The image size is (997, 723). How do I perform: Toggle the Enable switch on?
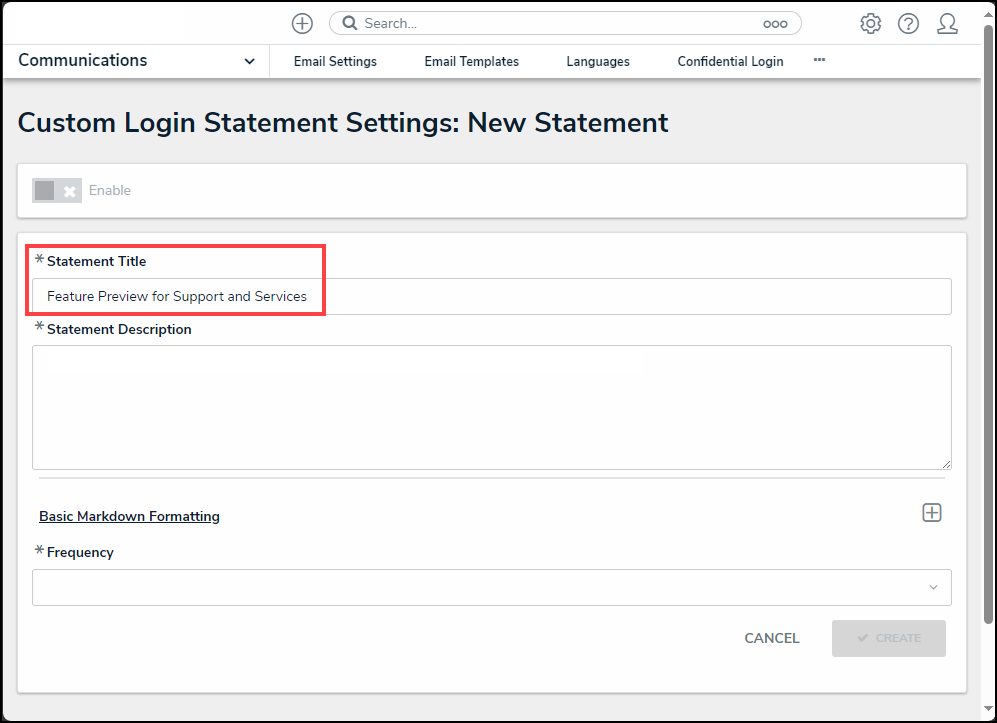point(56,191)
